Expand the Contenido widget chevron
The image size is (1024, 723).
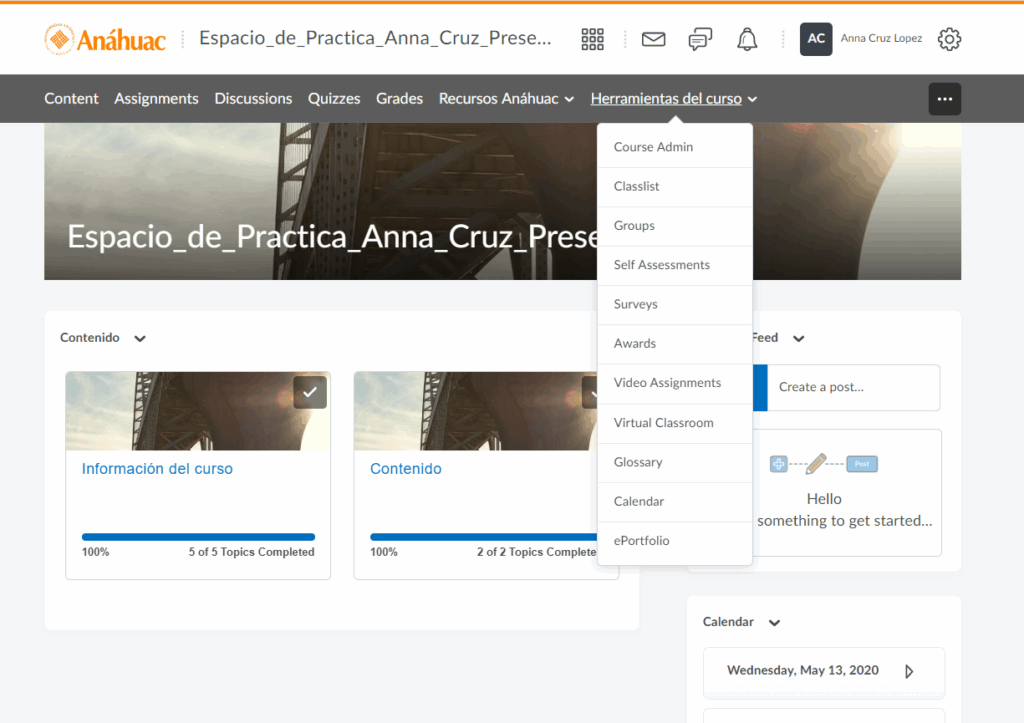point(140,339)
